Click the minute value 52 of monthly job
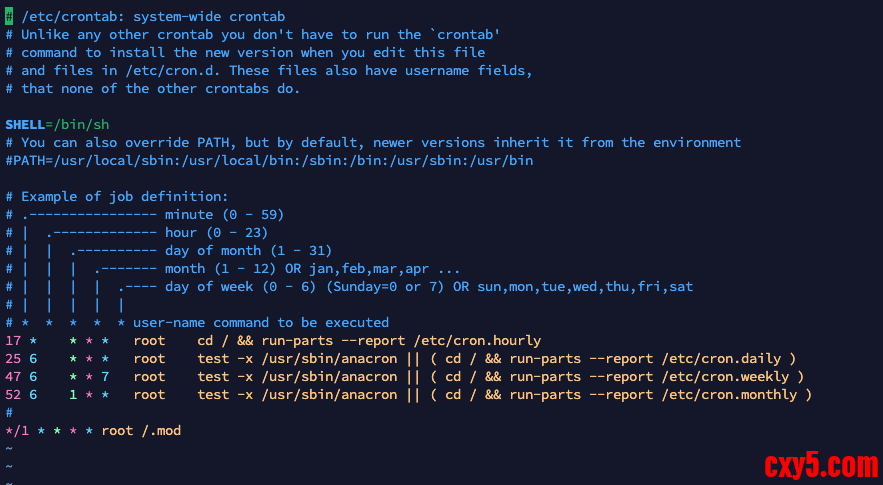Image resolution: width=883 pixels, height=485 pixels. coord(13,395)
